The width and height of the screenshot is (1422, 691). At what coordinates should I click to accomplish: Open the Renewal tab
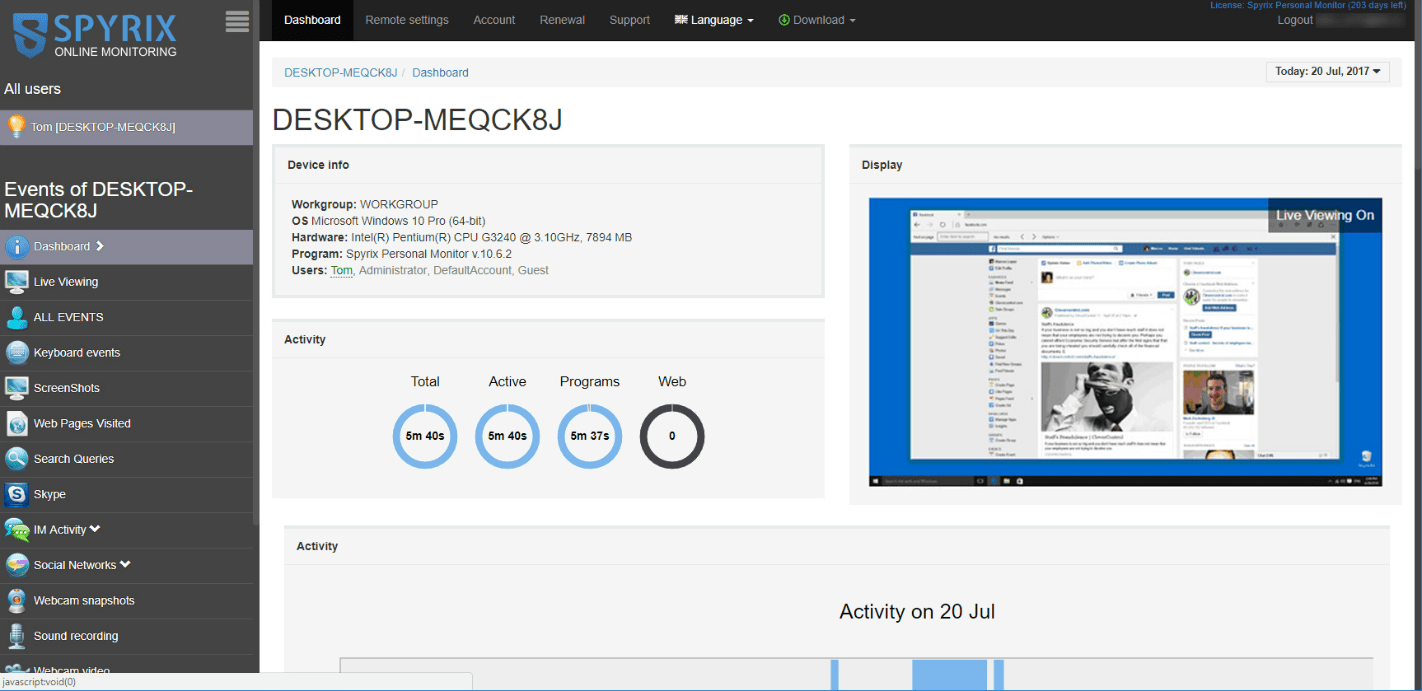pos(562,20)
